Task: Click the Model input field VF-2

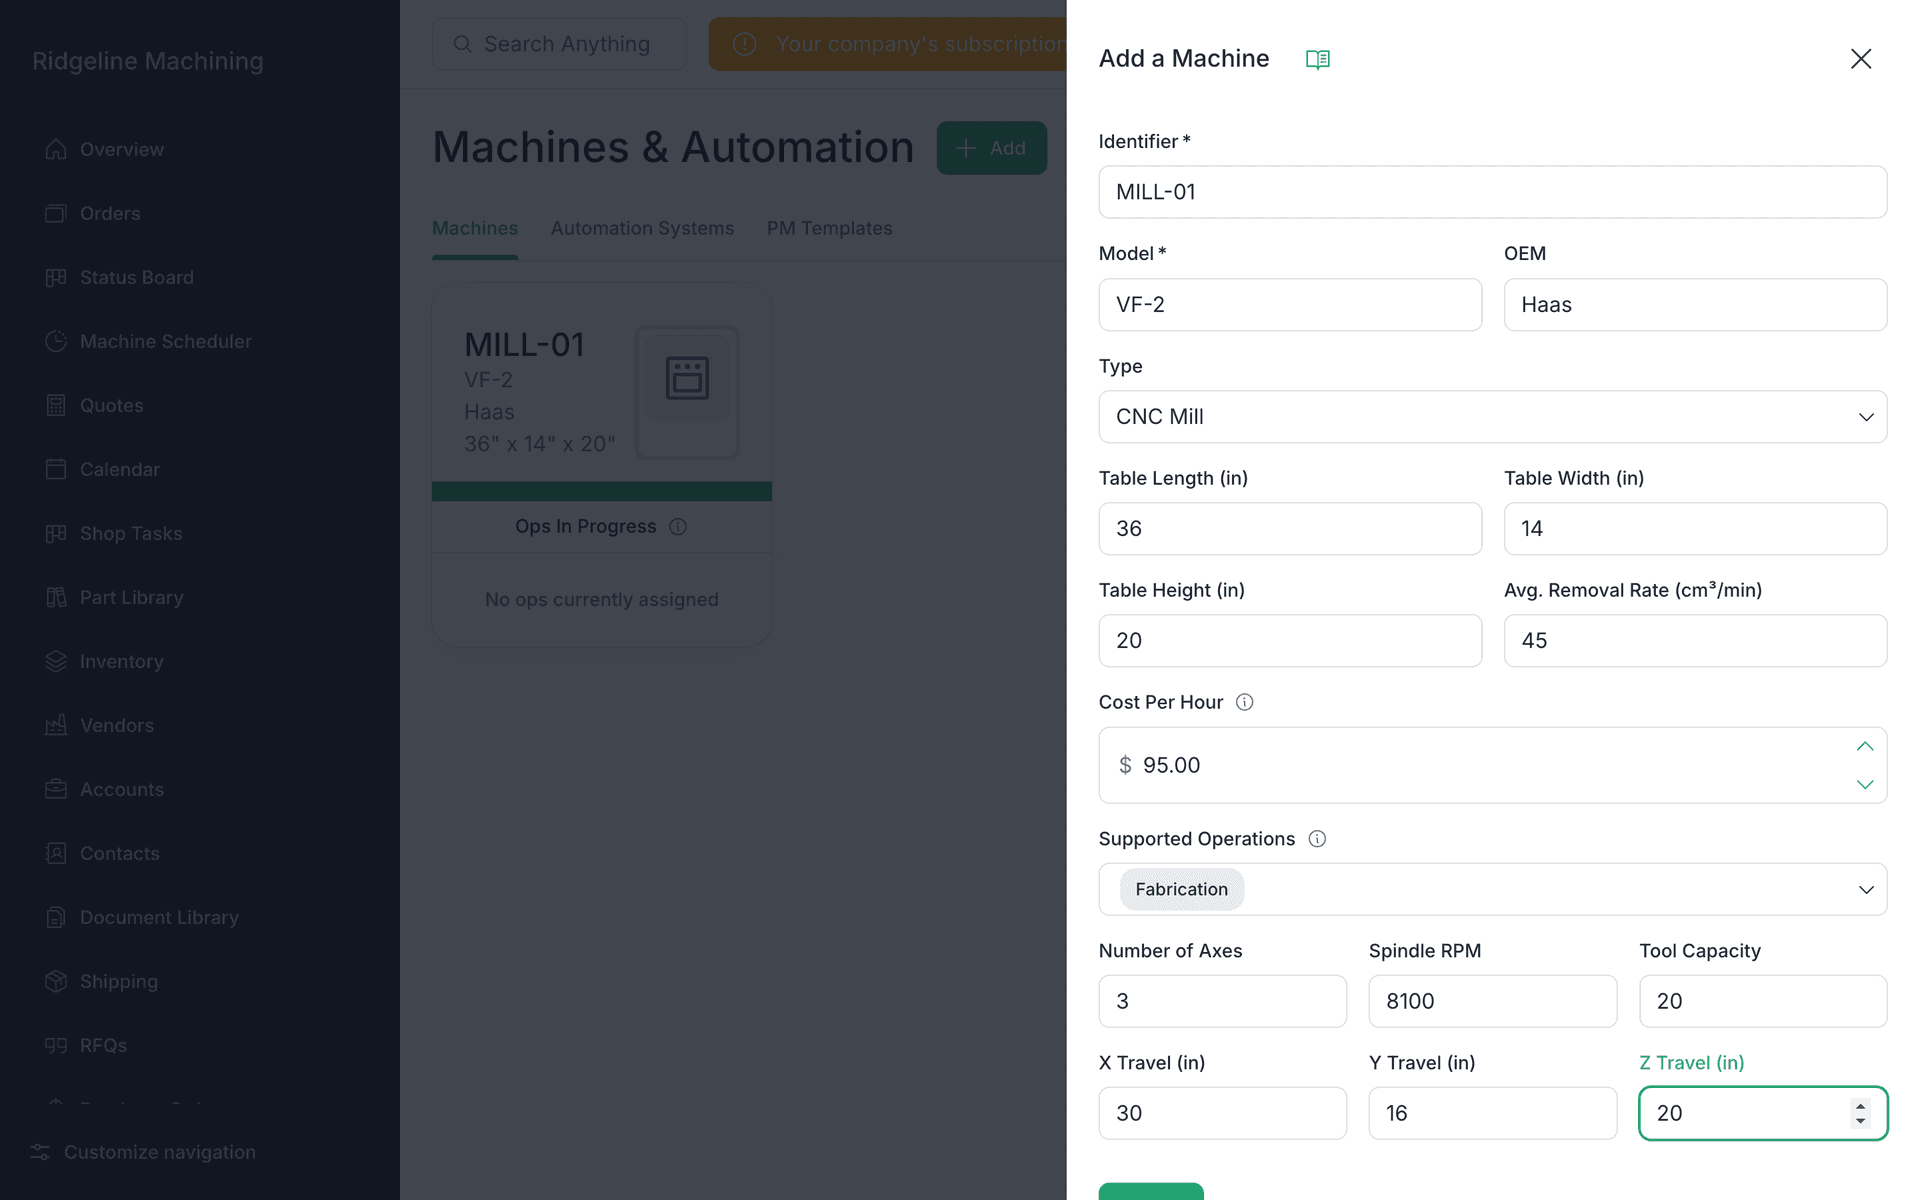Action: 1290,305
